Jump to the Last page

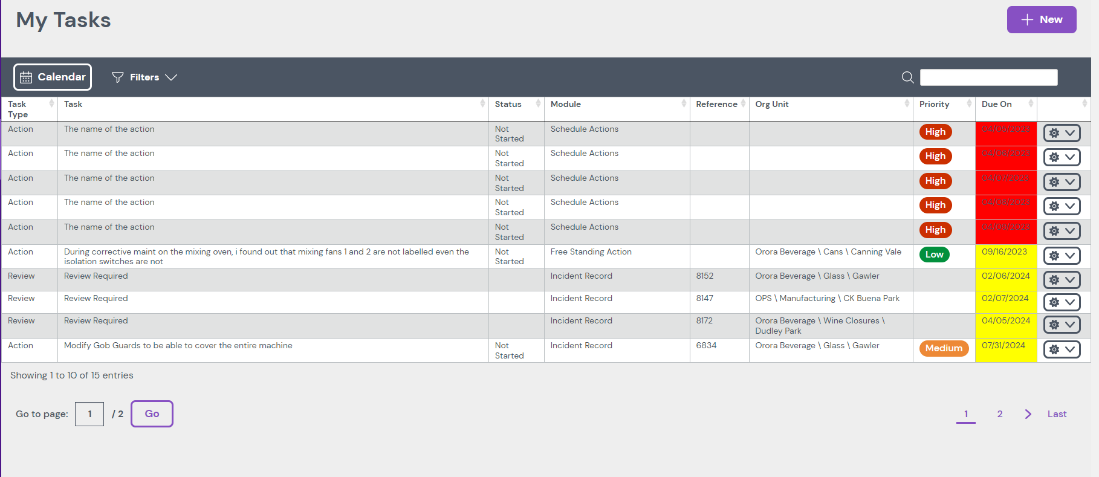(x=1057, y=414)
